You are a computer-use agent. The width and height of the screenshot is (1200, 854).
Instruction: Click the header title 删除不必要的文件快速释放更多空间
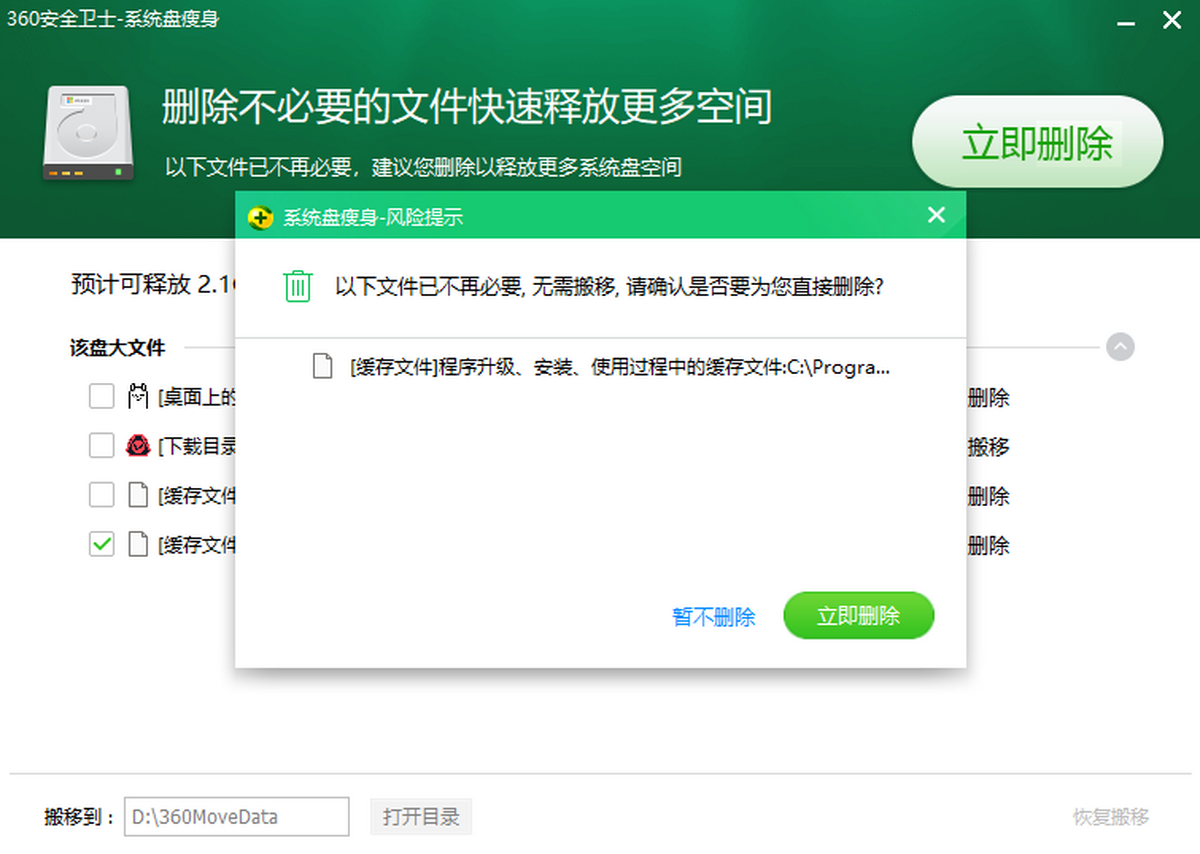(467, 107)
